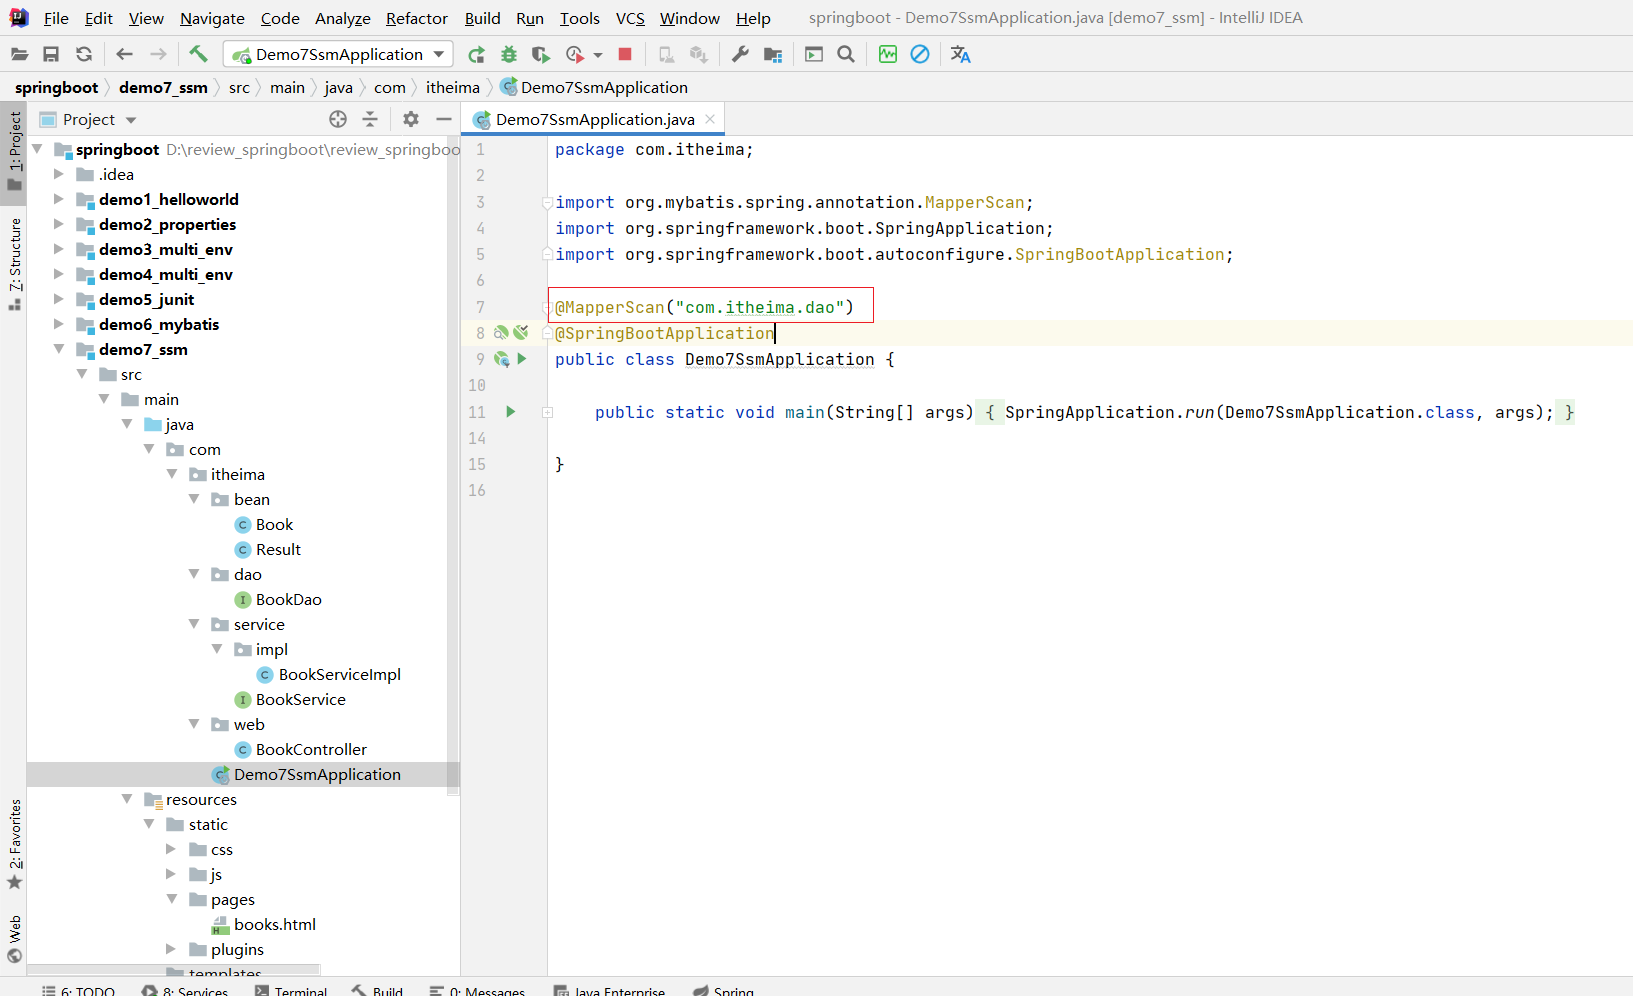Open the Demo7SsmApplication run configuration dropdown
The width and height of the screenshot is (1633, 996).
click(338, 54)
